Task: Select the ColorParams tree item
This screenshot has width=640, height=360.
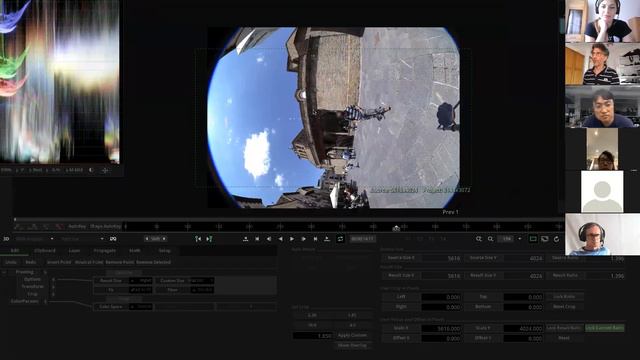Action: coord(24,301)
